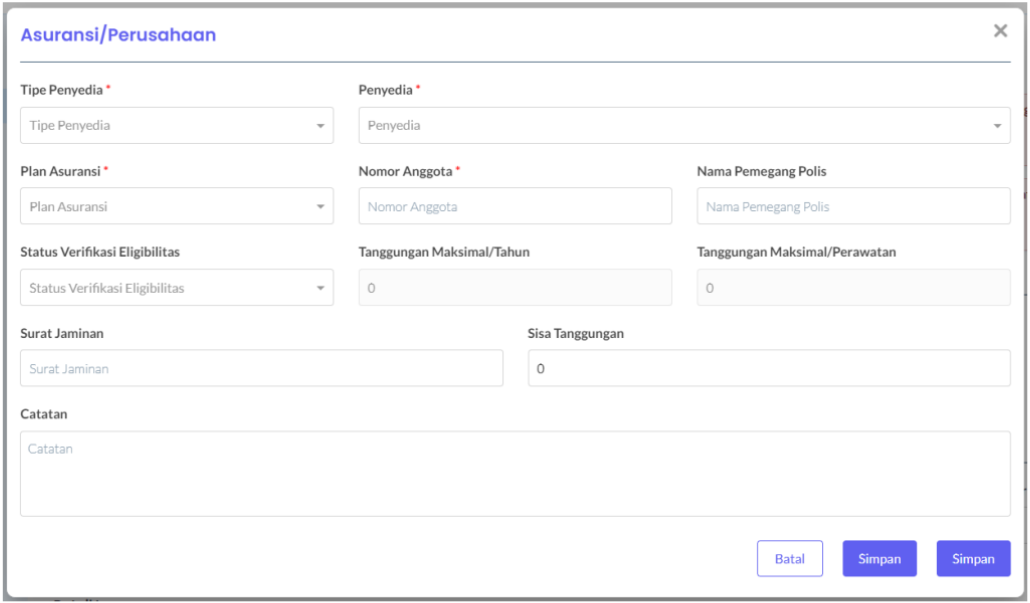Click the Plan Asuransi caret icon

[320, 207]
